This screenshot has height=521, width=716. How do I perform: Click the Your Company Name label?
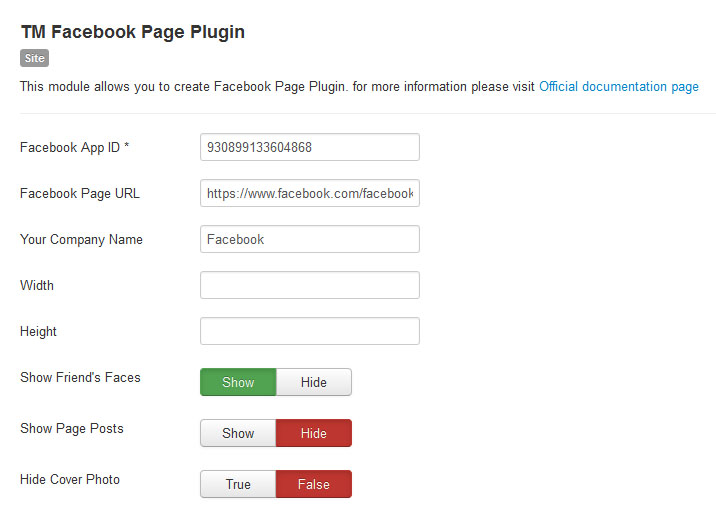(81, 239)
